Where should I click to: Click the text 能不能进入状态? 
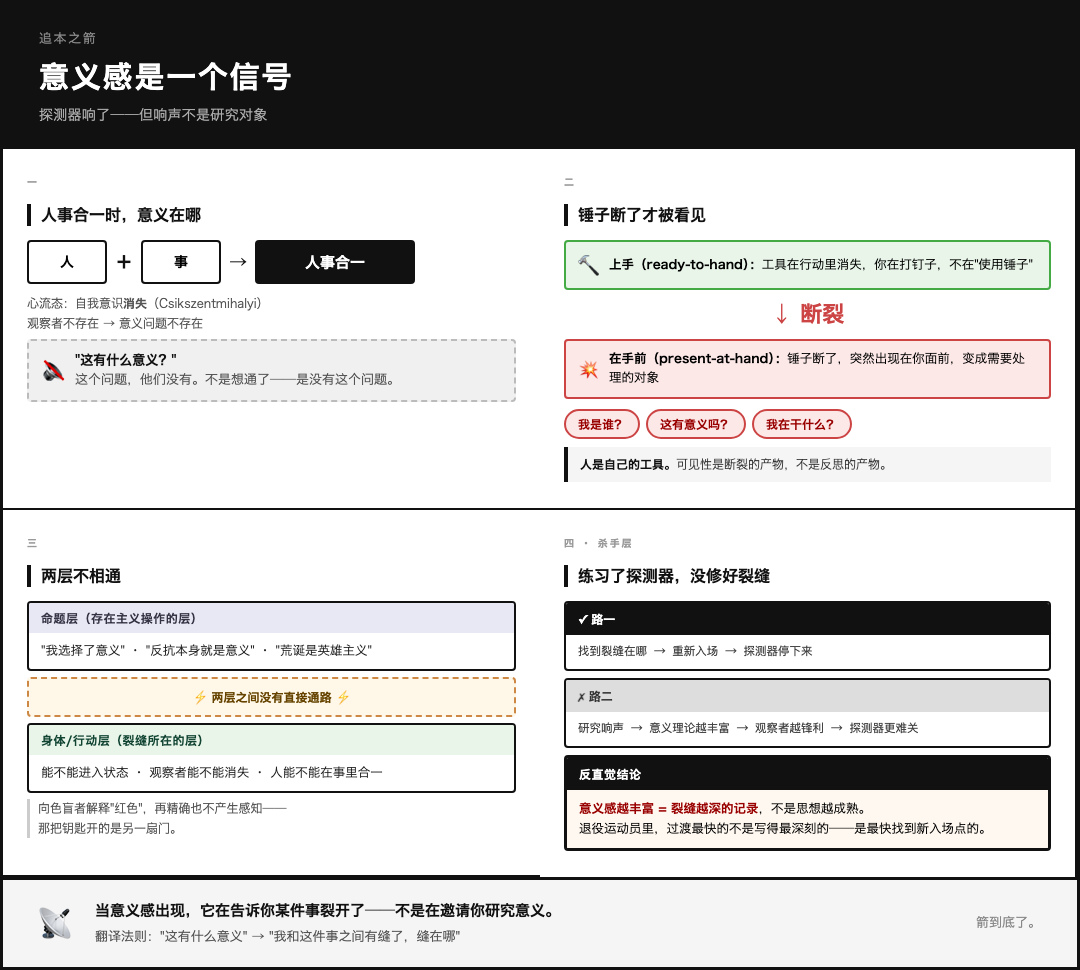(x=85, y=772)
